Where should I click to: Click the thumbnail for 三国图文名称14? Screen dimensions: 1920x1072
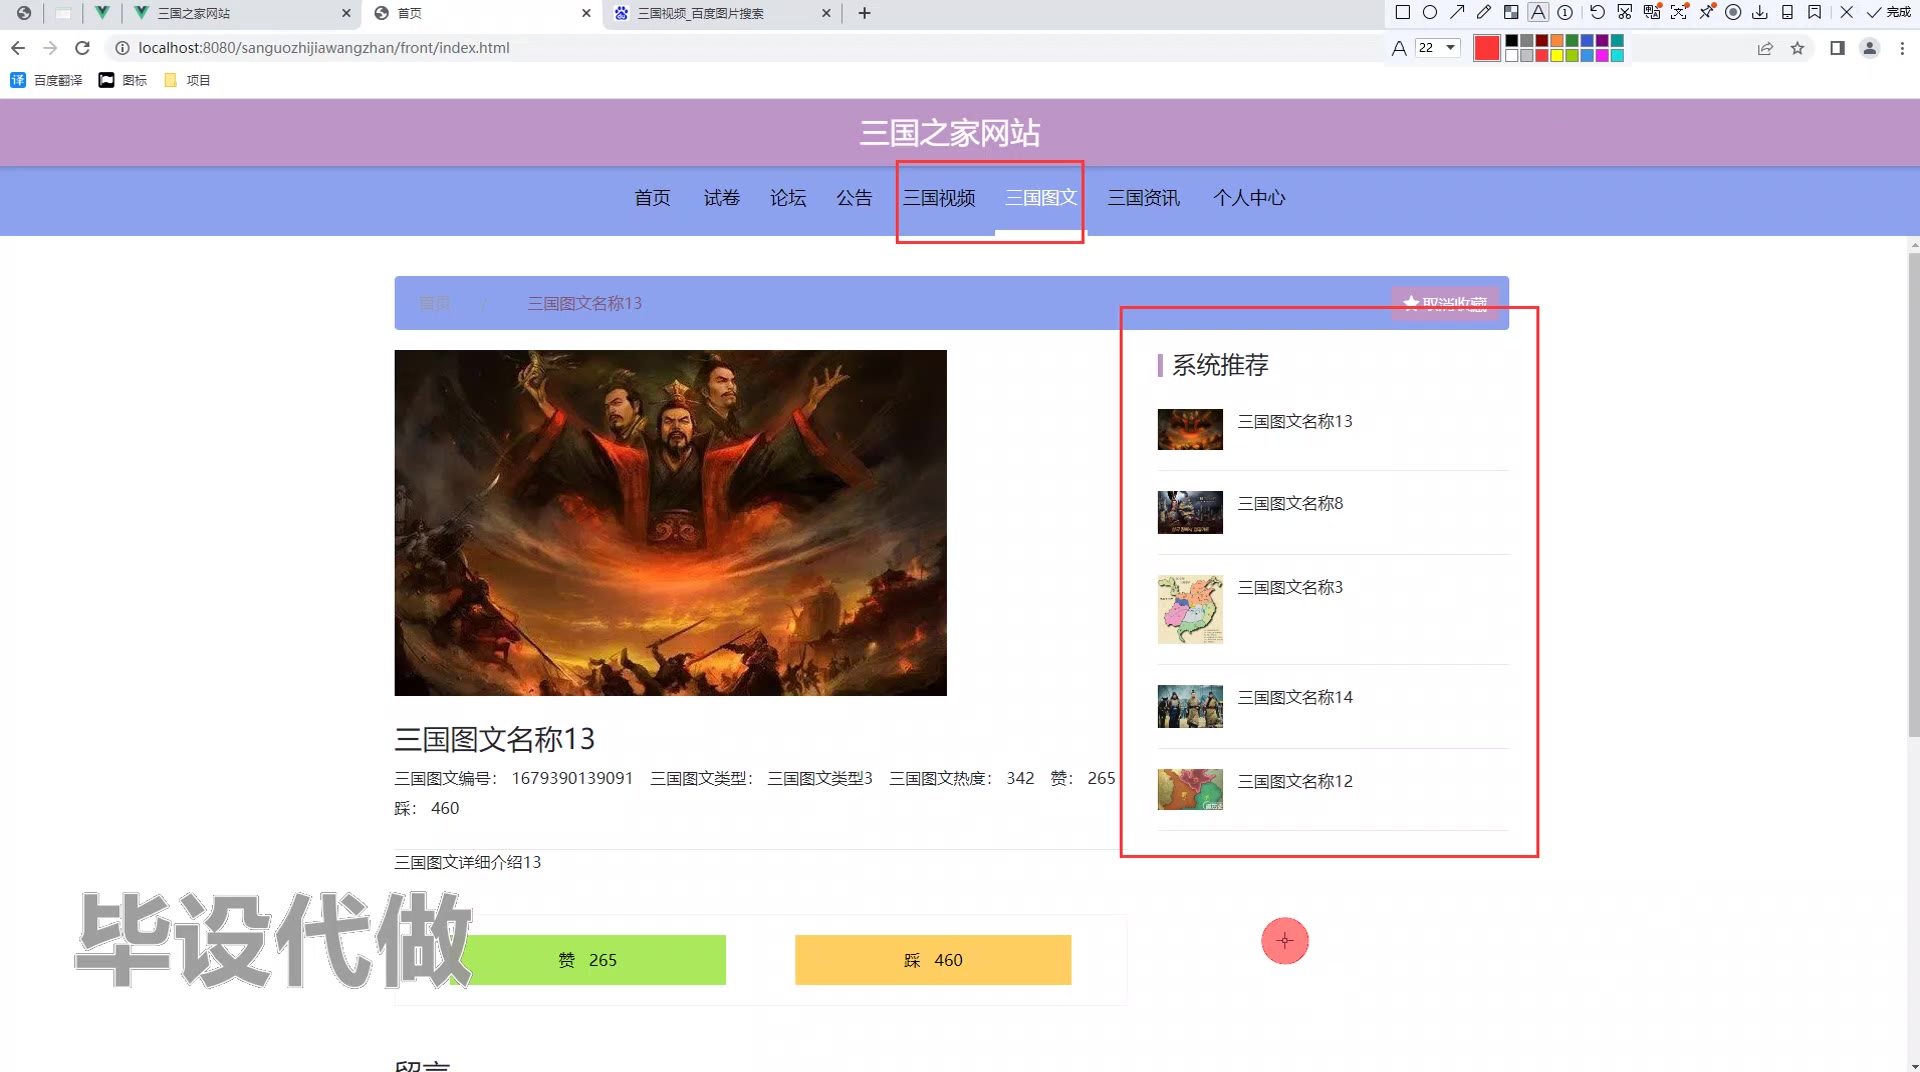click(1190, 706)
